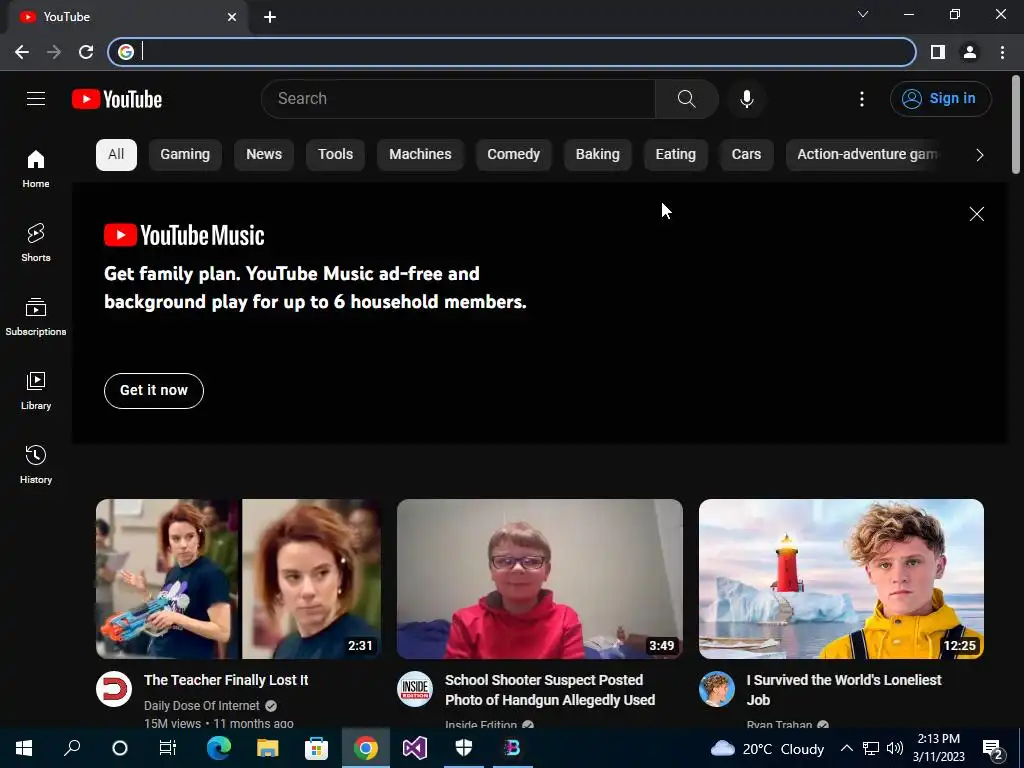This screenshot has width=1024, height=768.
Task: Open the lighthouse thumbnail (12:25)
Action: click(x=841, y=579)
